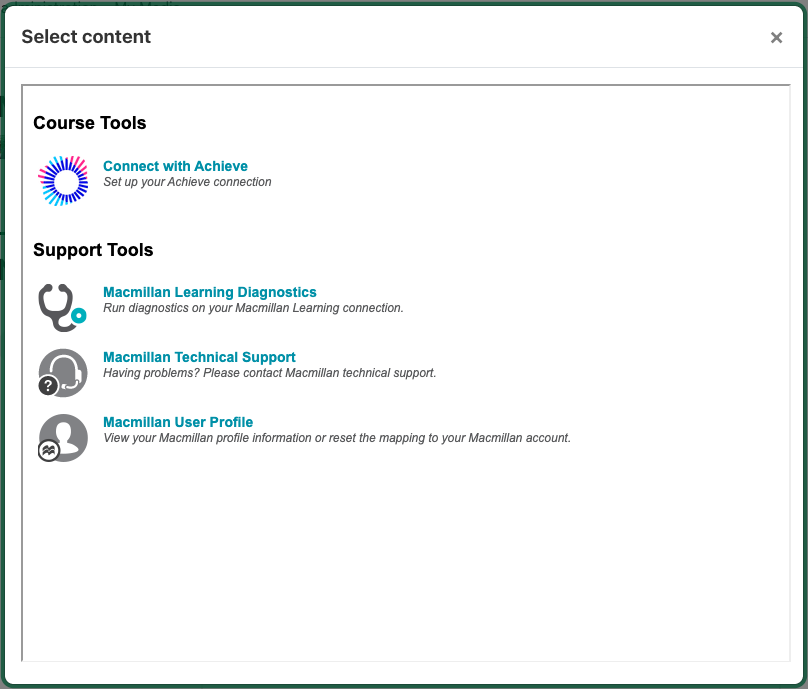Click the 'Set up your Achieve connection' description
The width and height of the screenshot is (808, 689).
187,182
